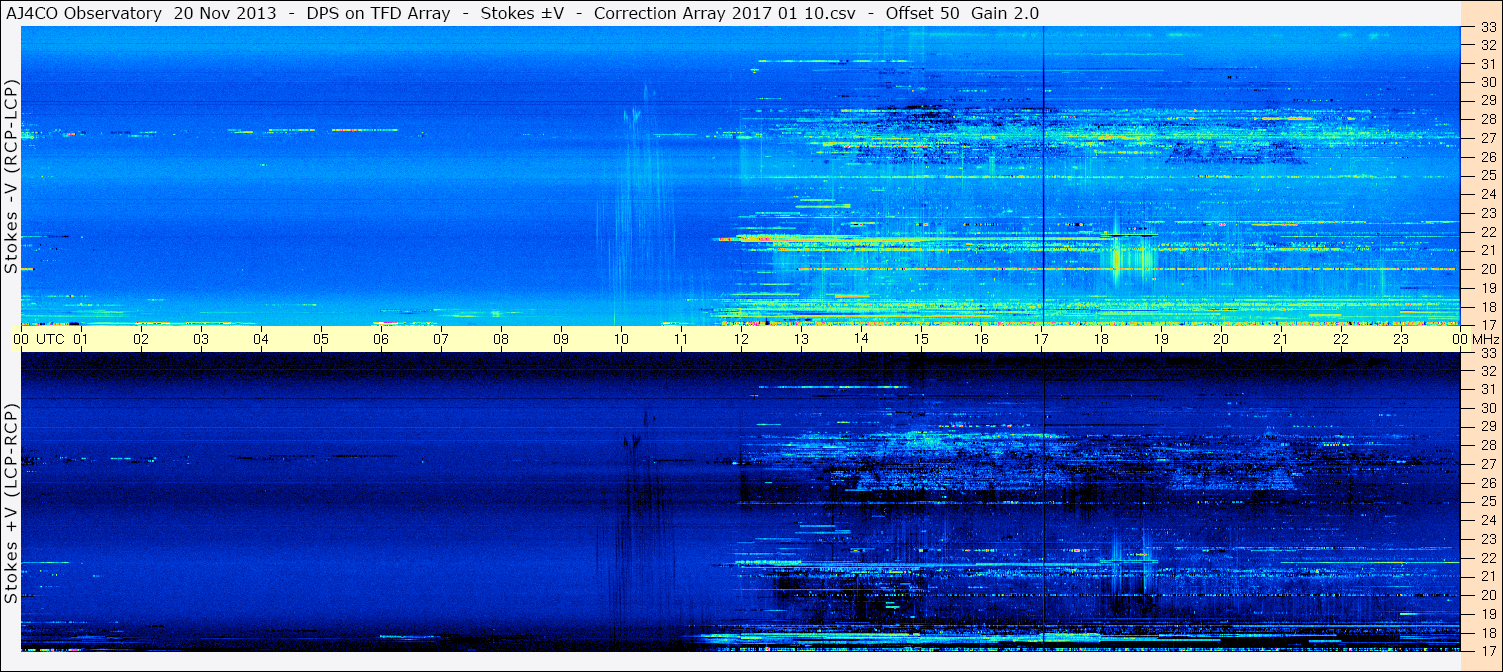Select the 01 hour tick on time axis
1503x672 pixels.
[x=81, y=339]
